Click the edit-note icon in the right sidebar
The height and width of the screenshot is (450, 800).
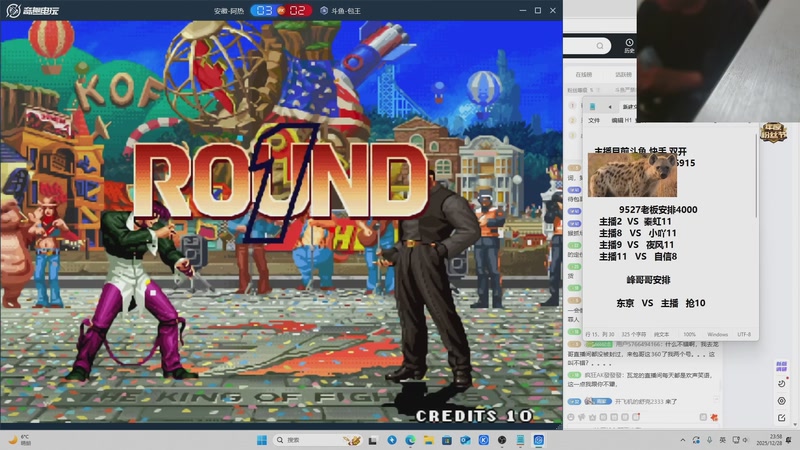point(782,418)
